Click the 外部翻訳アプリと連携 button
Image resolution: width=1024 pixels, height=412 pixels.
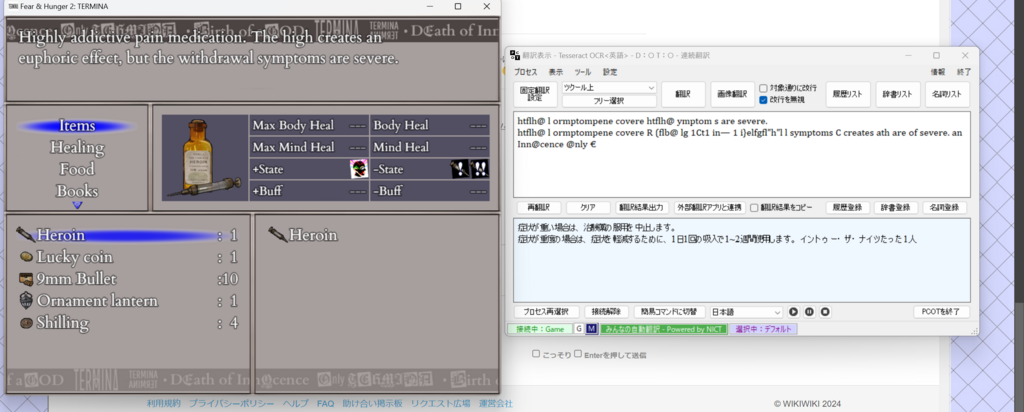click(x=709, y=208)
